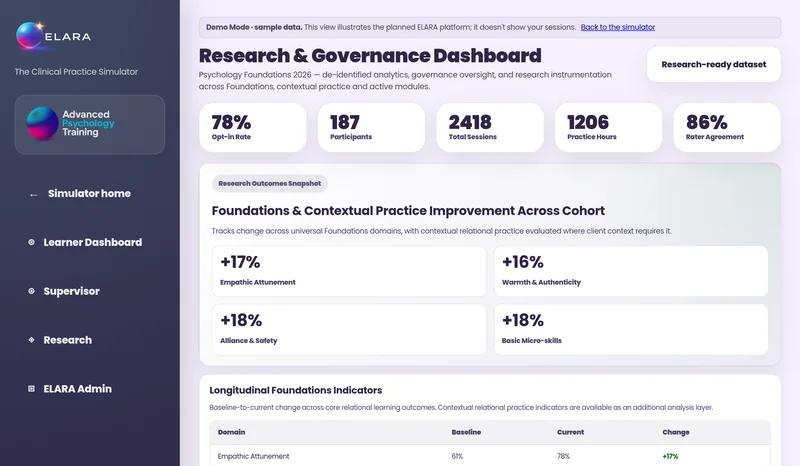Viewport: 800px width, 466px height.
Task: Click the 86% Rater Agreement card
Action: 727,128
